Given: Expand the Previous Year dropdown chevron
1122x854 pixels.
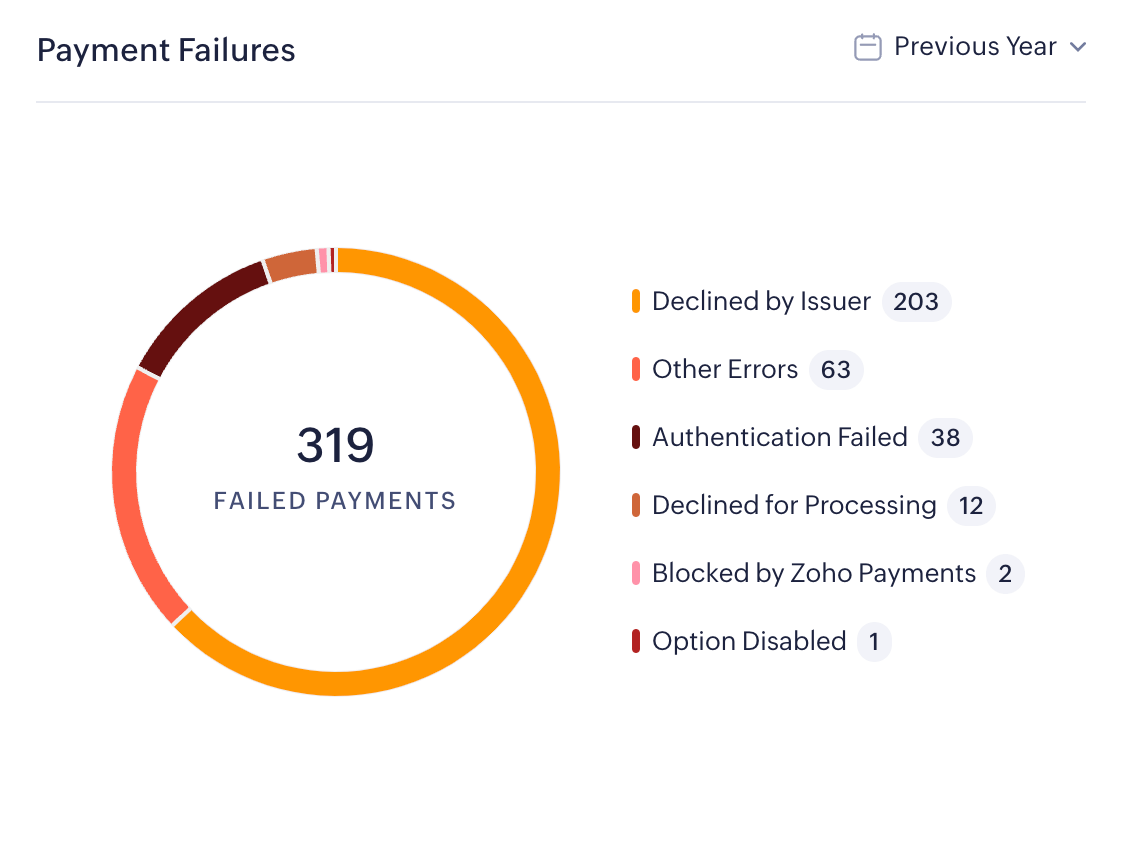Looking at the screenshot, I should (1077, 47).
